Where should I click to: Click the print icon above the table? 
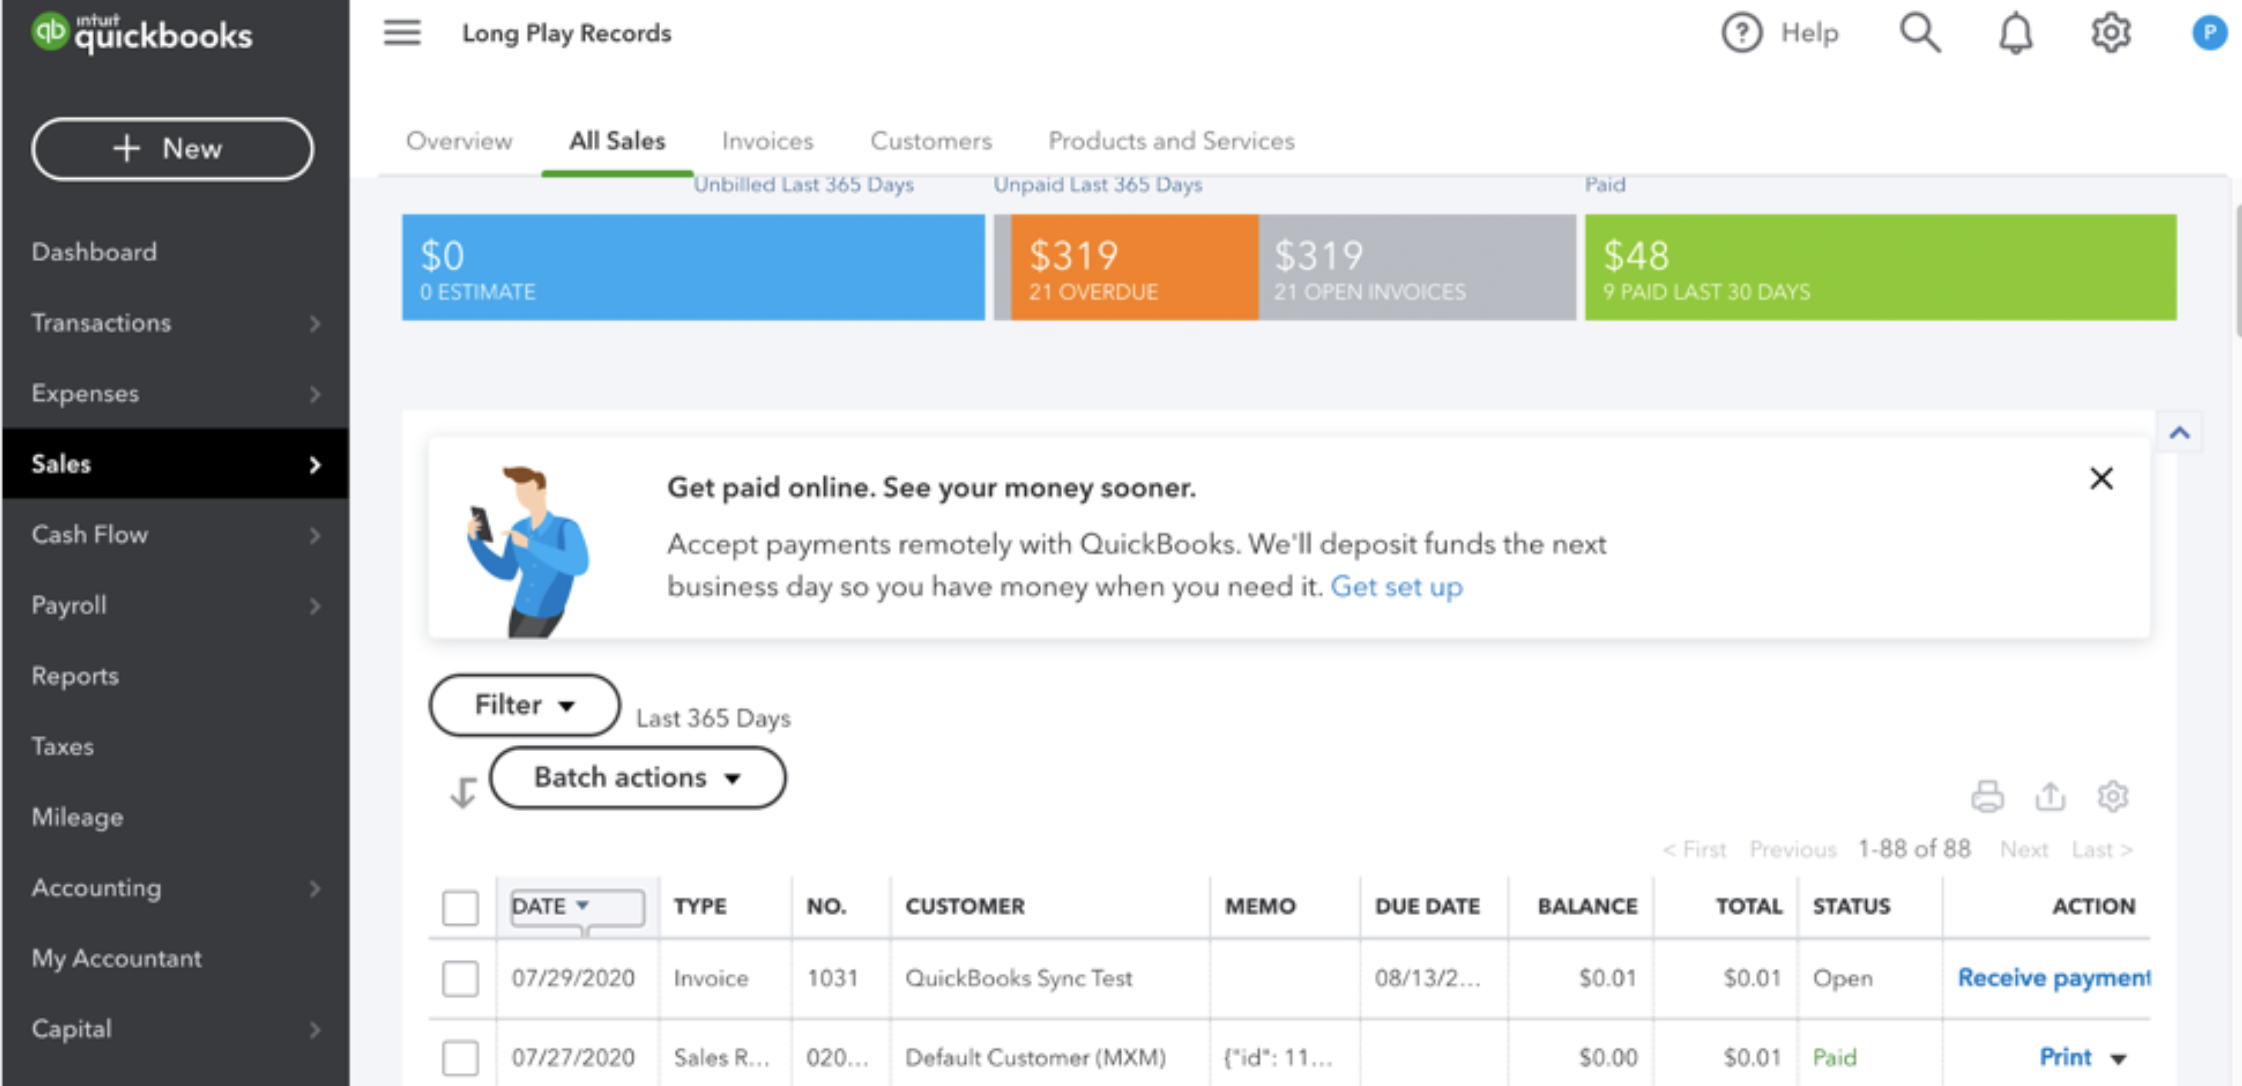click(1987, 796)
